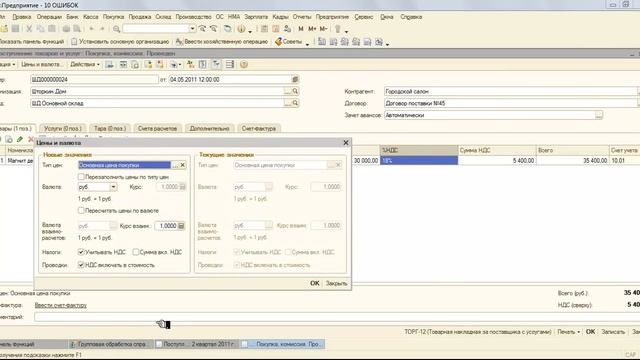The height and width of the screenshot is (360, 640).
Task: Click the M+ memory add button
Action: 312,29
